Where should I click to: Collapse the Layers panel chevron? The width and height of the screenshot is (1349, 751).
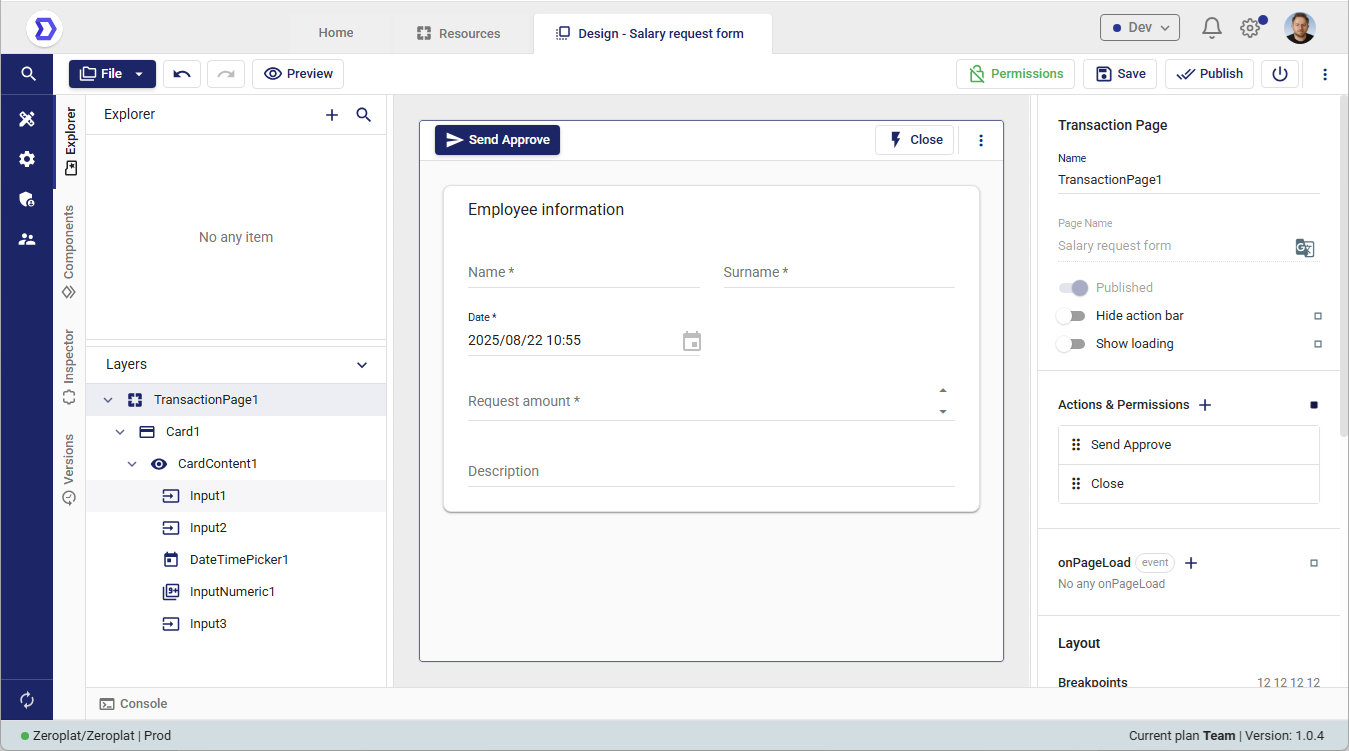coord(362,365)
